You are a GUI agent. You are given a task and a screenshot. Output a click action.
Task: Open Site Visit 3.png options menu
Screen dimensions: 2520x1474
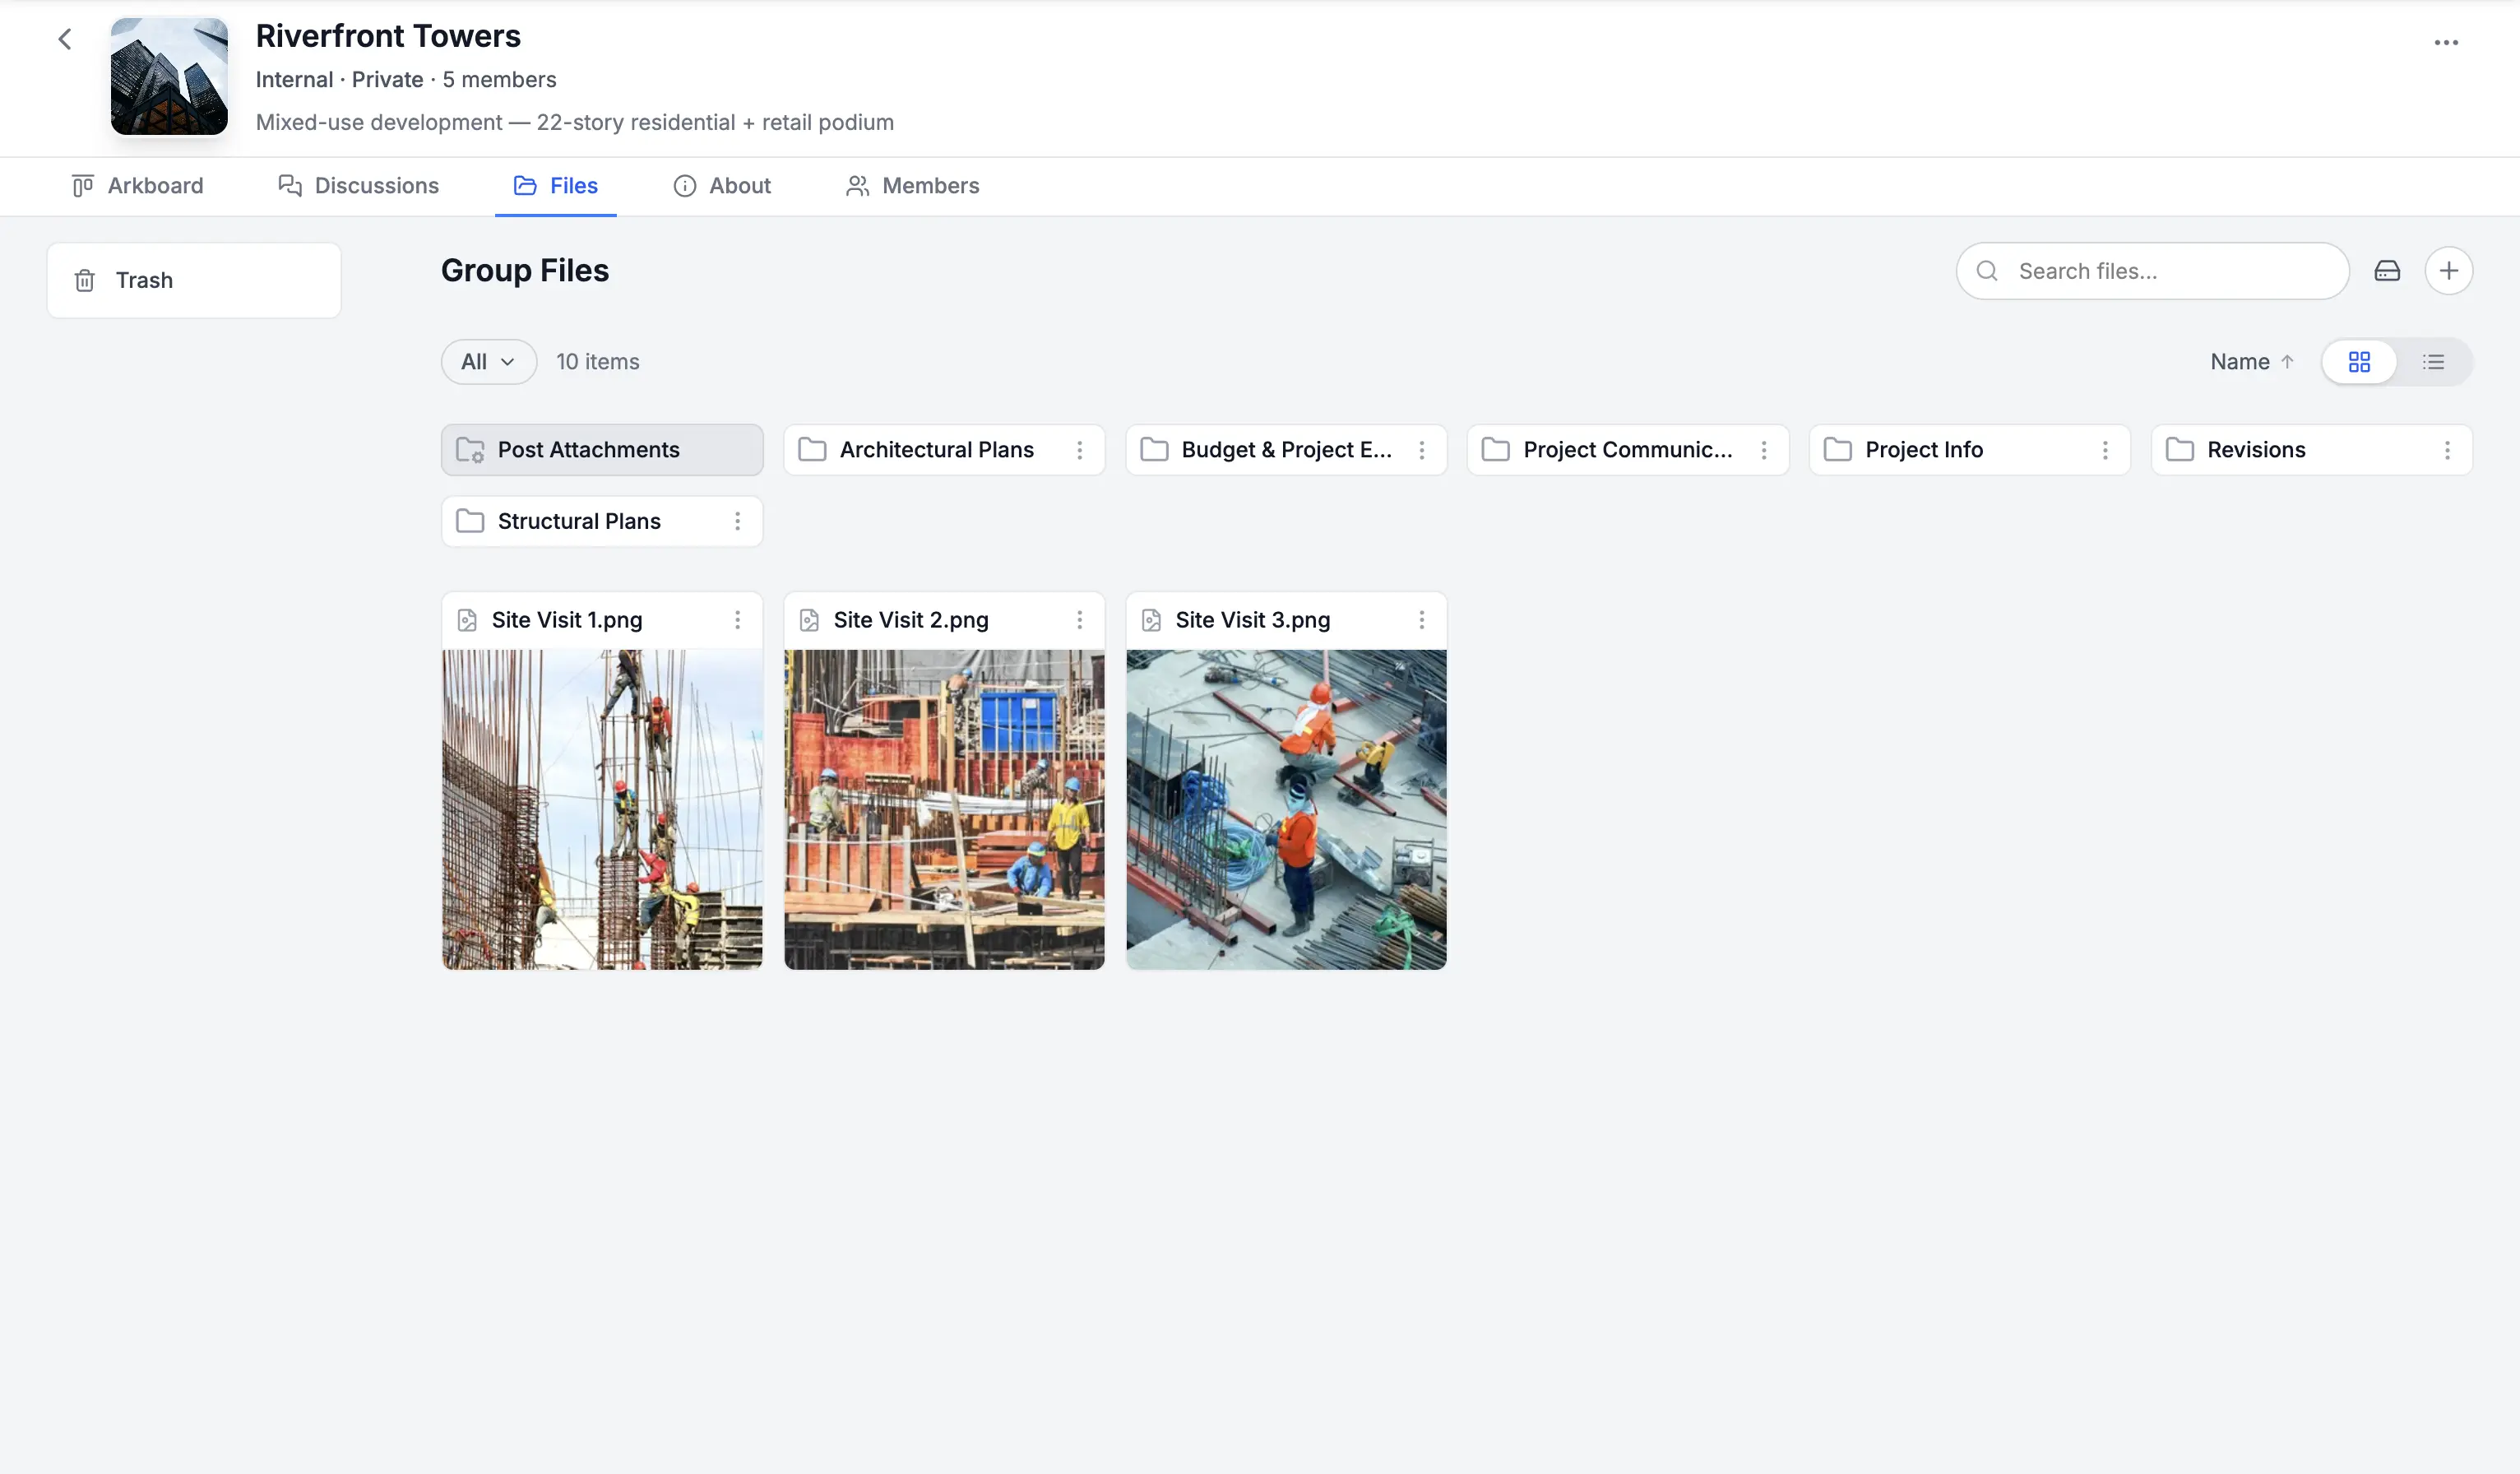(1421, 620)
